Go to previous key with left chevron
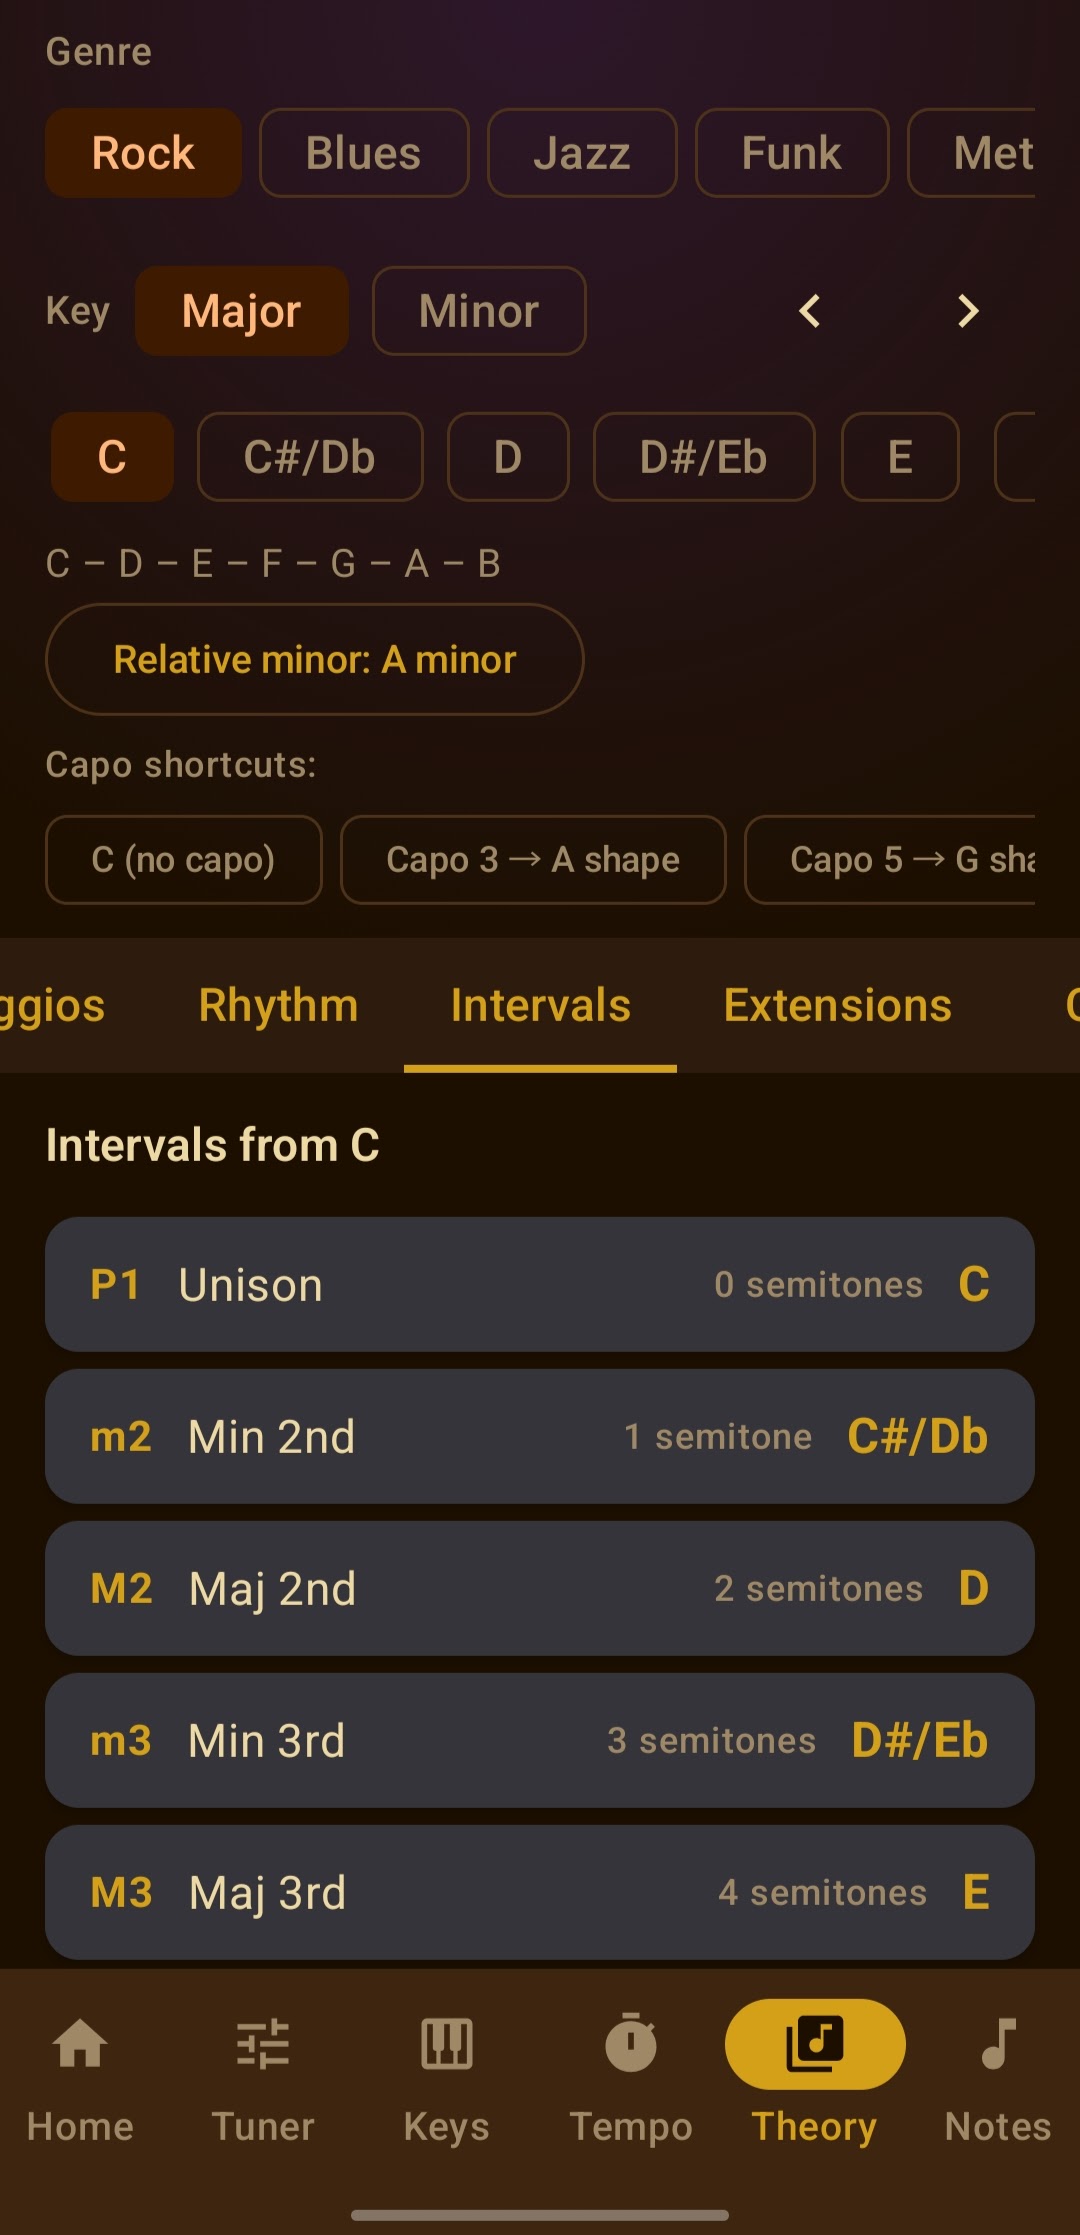Image resolution: width=1080 pixels, height=2235 pixels. (x=810, y=311)
